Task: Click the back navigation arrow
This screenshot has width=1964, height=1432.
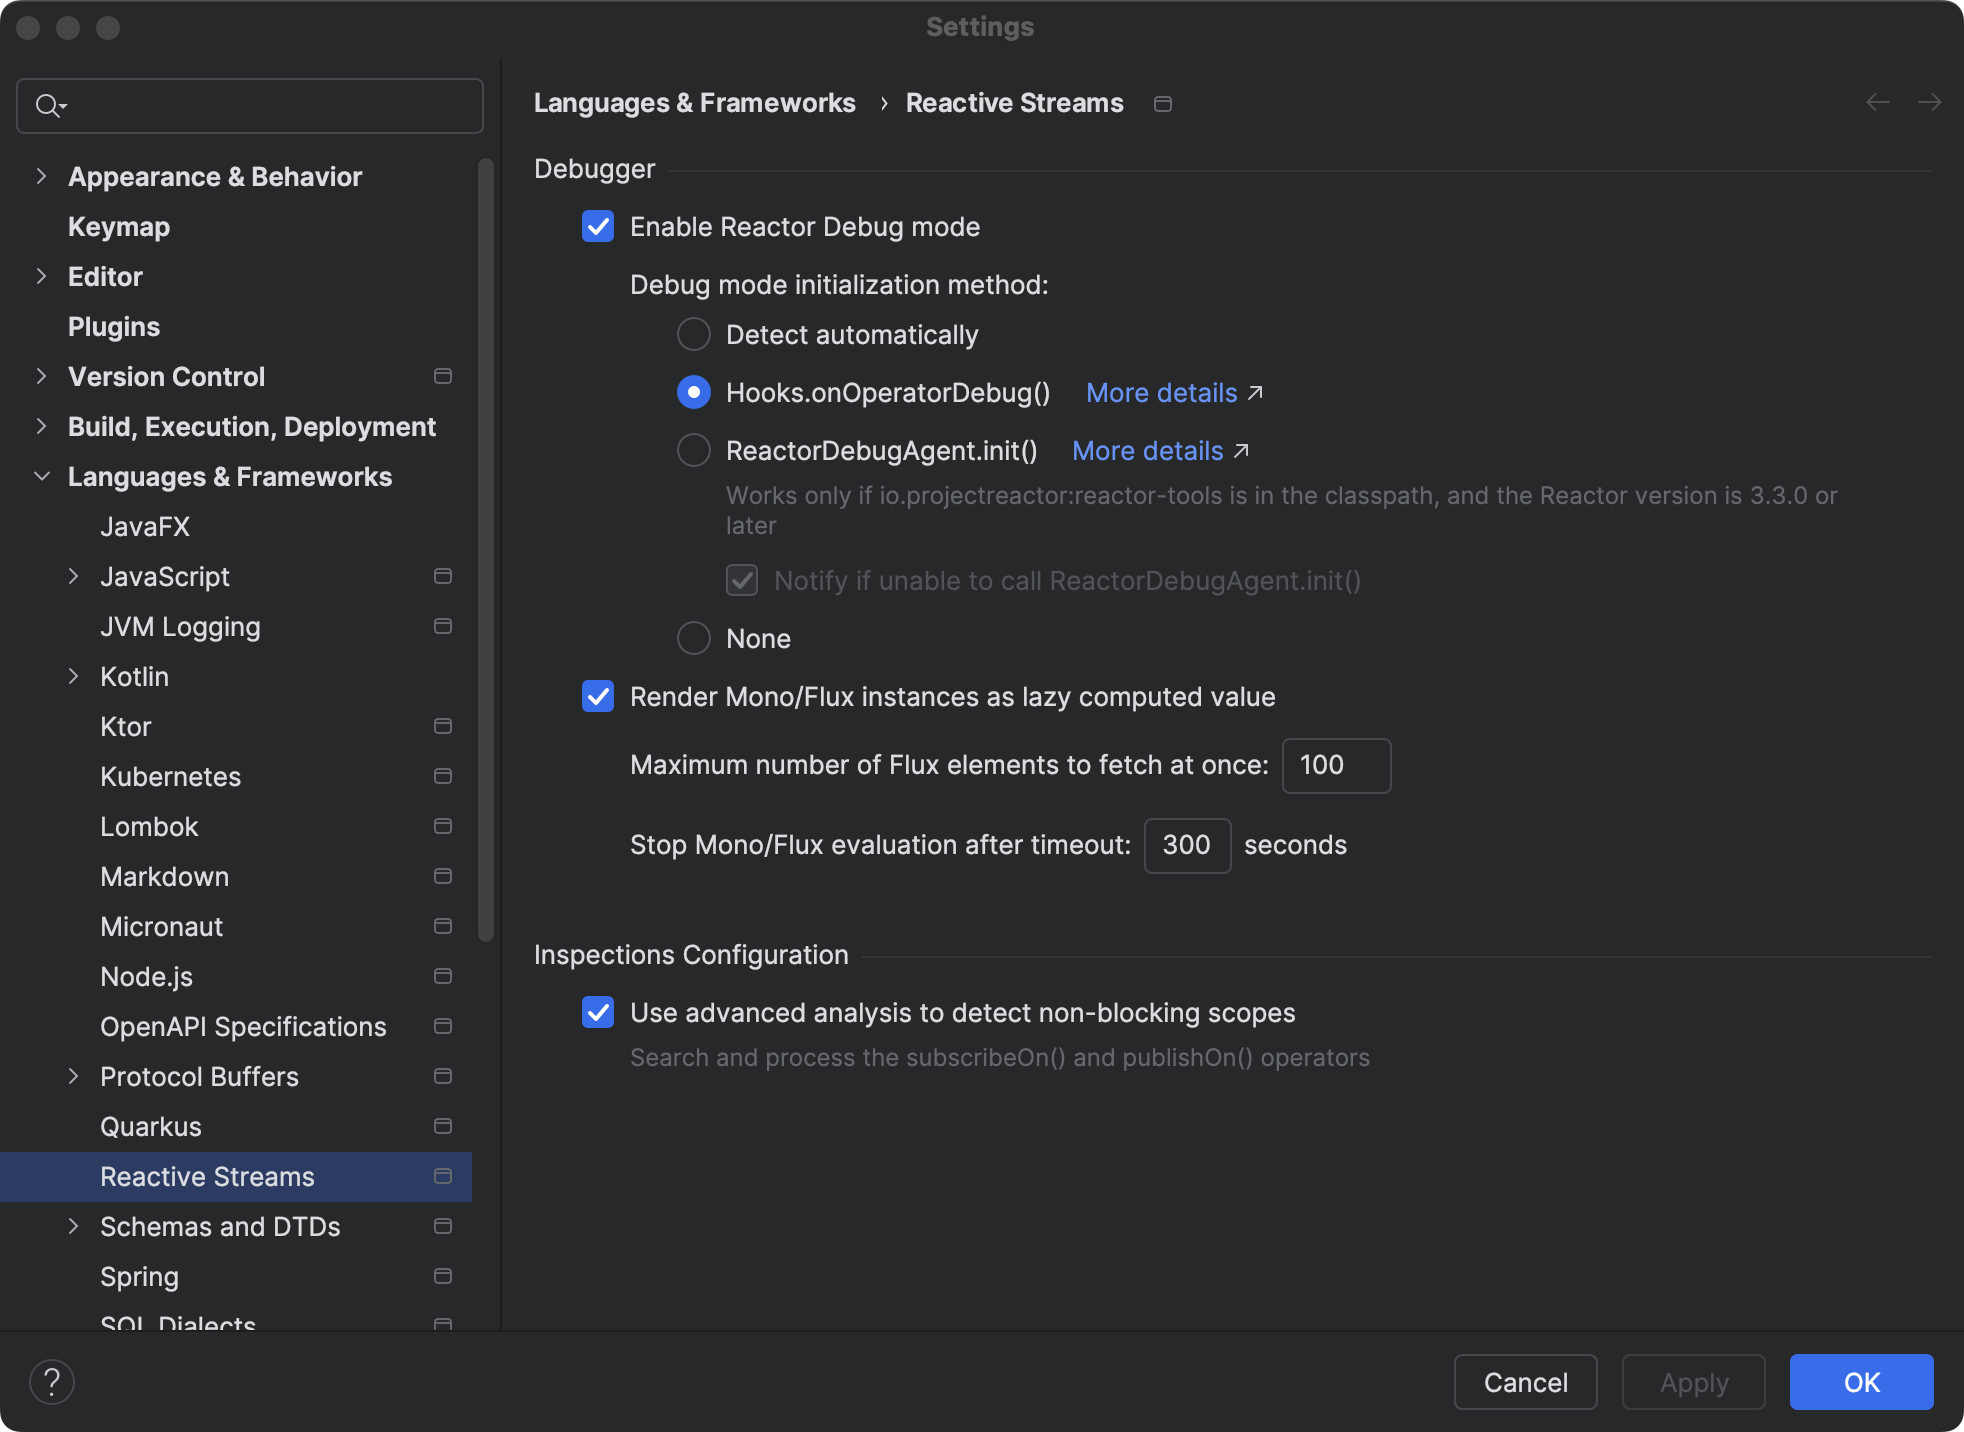Action: [1878, 102]
